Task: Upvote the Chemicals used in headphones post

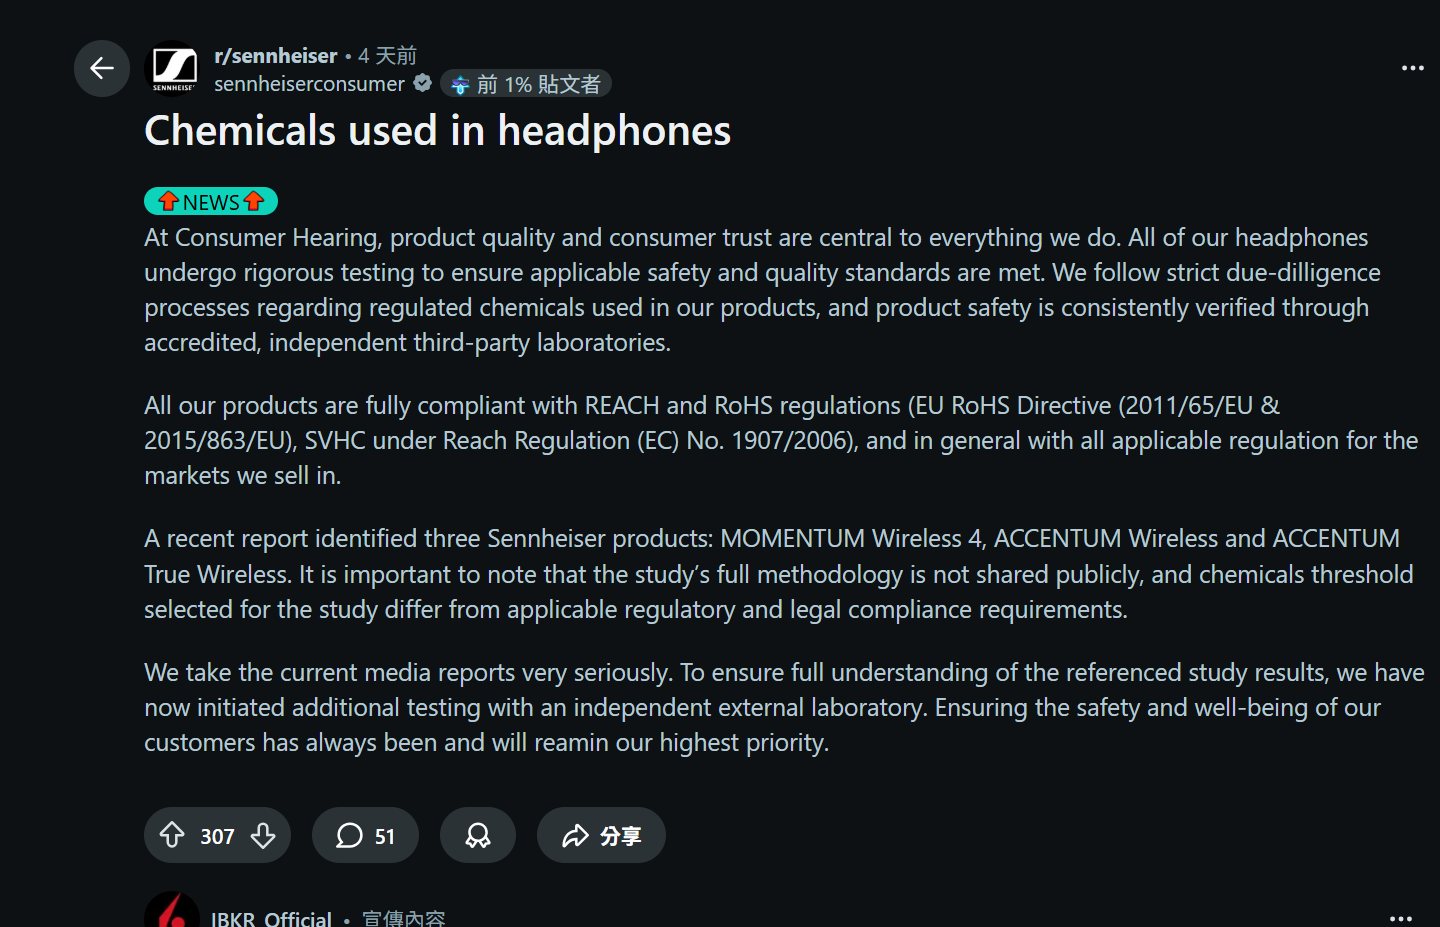Action: tap(172, 835)
